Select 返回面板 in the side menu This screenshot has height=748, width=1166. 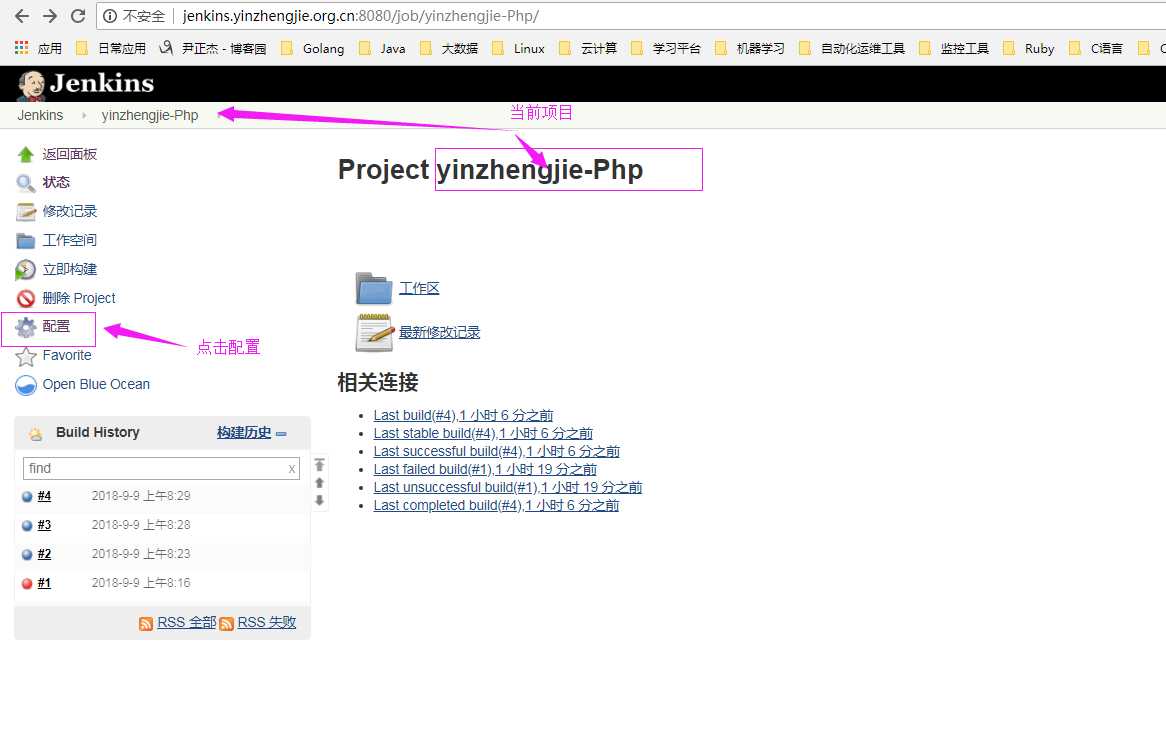[70, 154]
